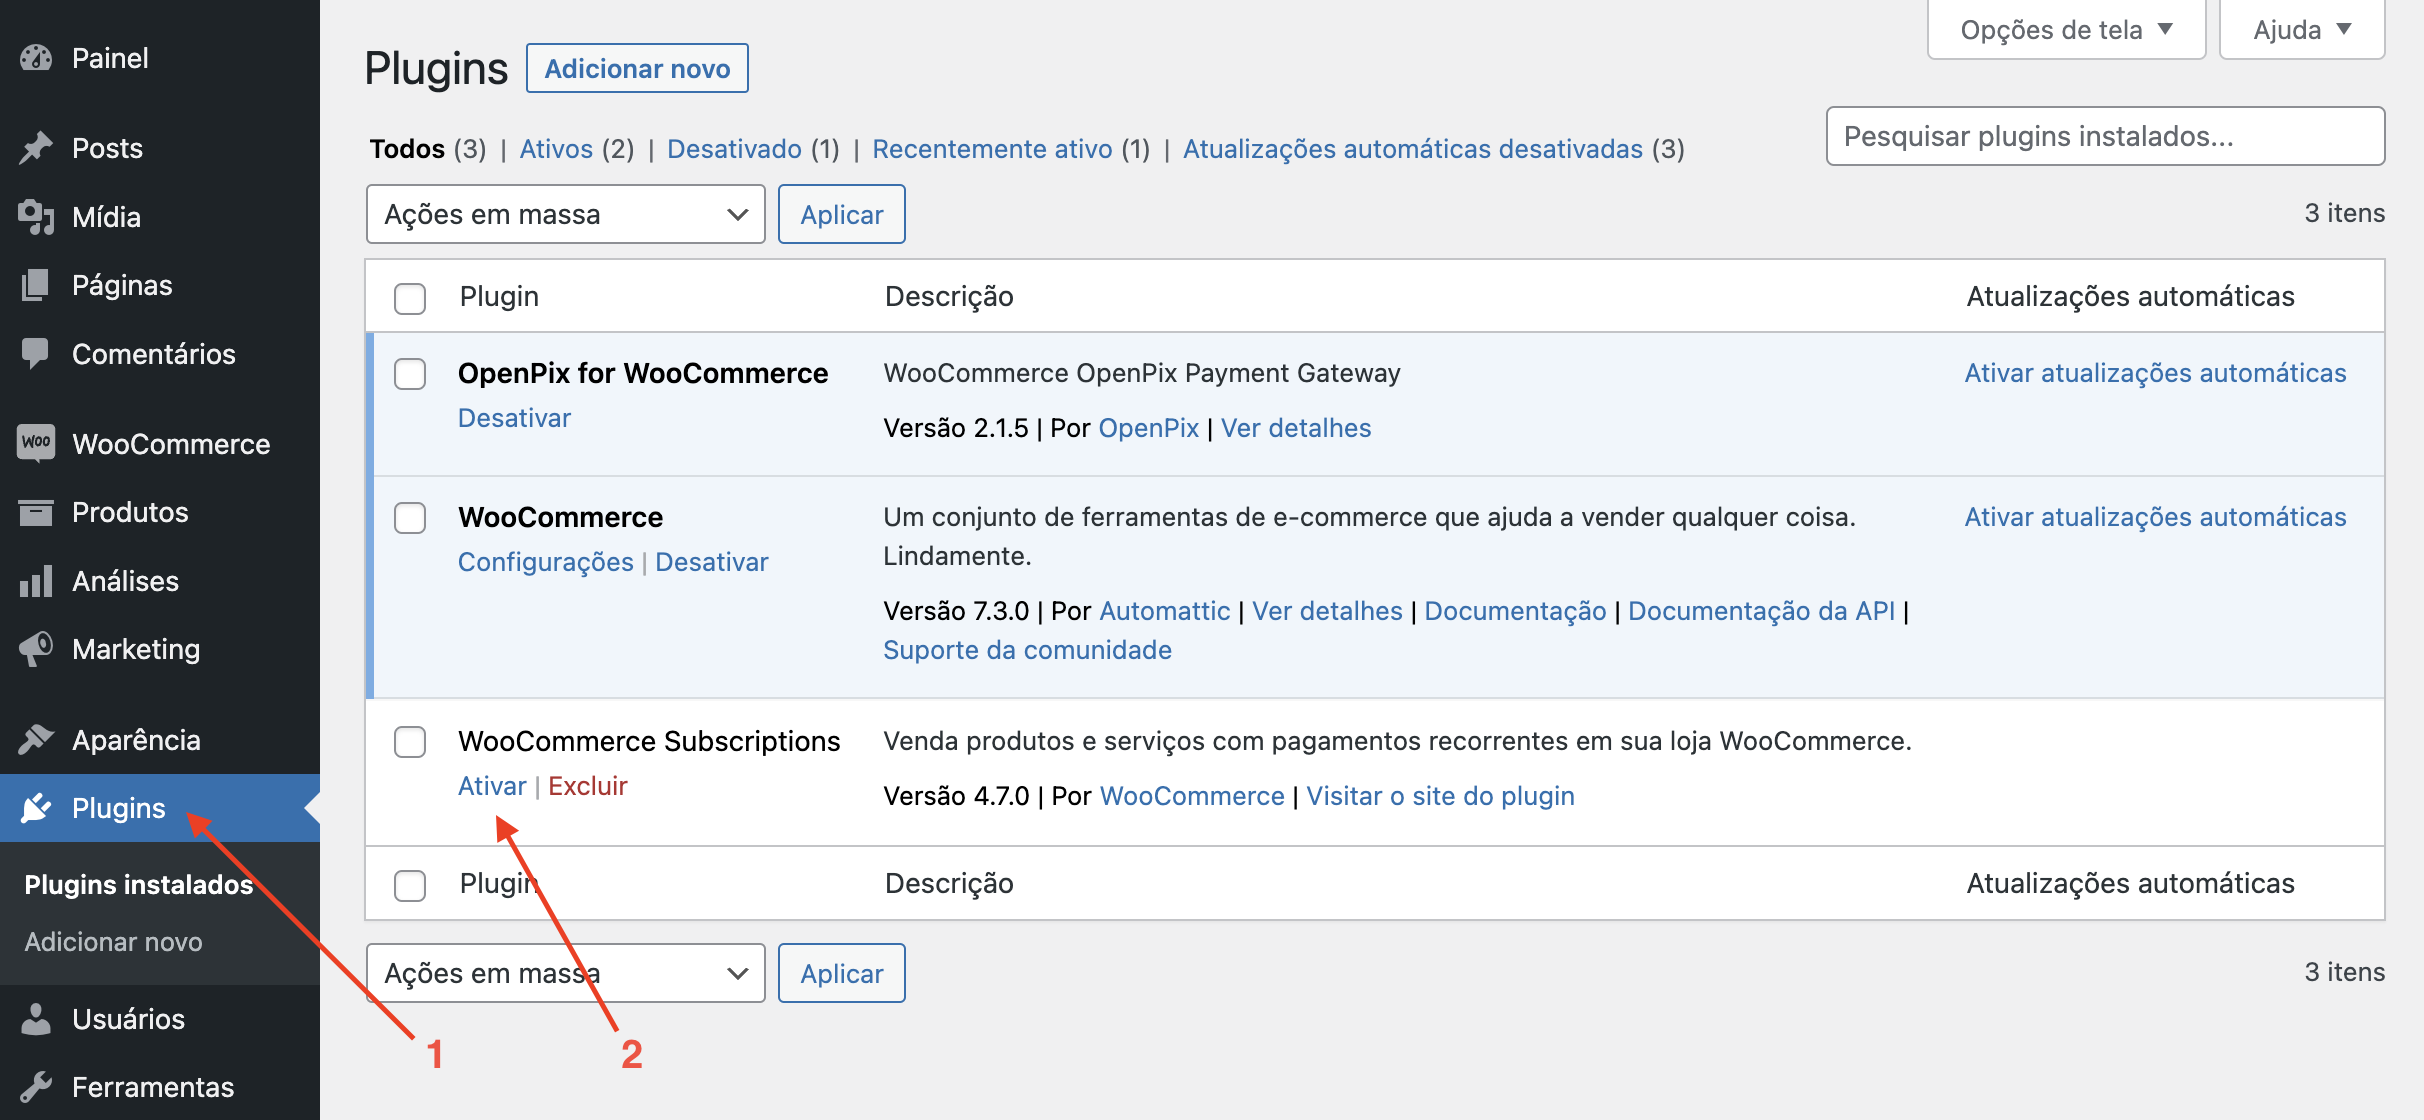
Task: Open Aparência with its brush icon
Action: tap(36, 739)
